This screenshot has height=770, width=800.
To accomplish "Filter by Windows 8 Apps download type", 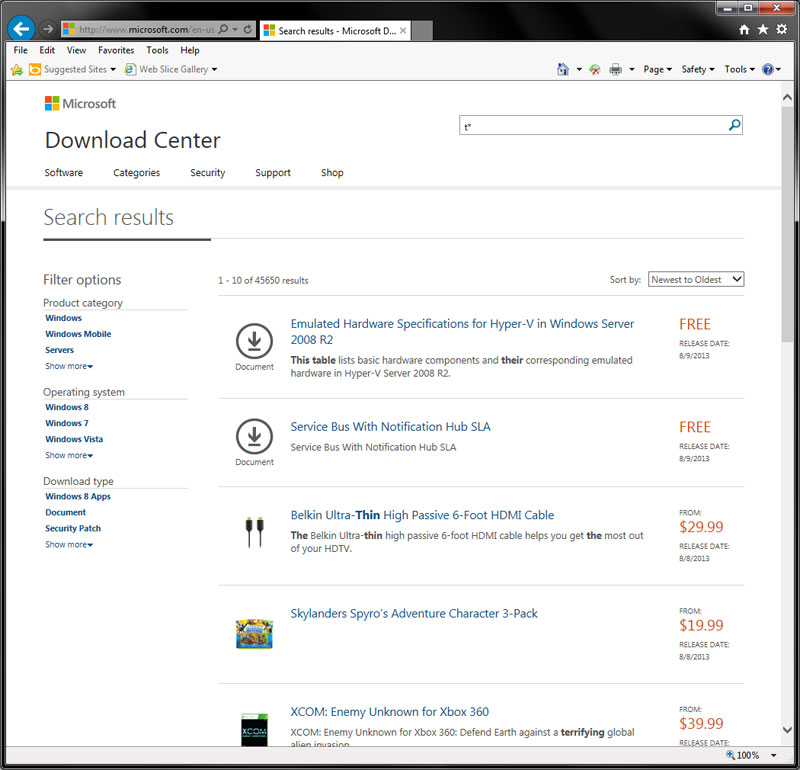I will [x=78, y=496].
